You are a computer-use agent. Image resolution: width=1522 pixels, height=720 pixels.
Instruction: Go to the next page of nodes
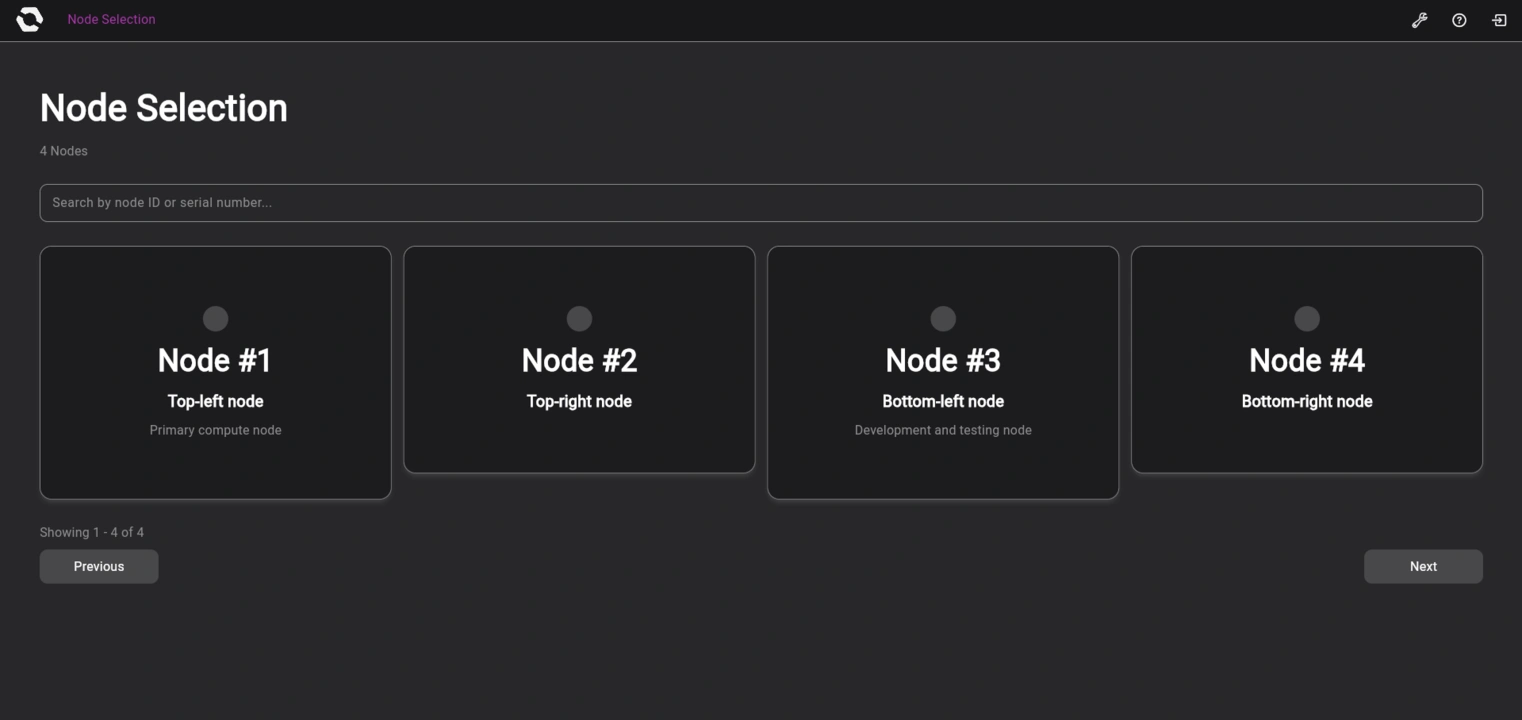point(1422,566)
